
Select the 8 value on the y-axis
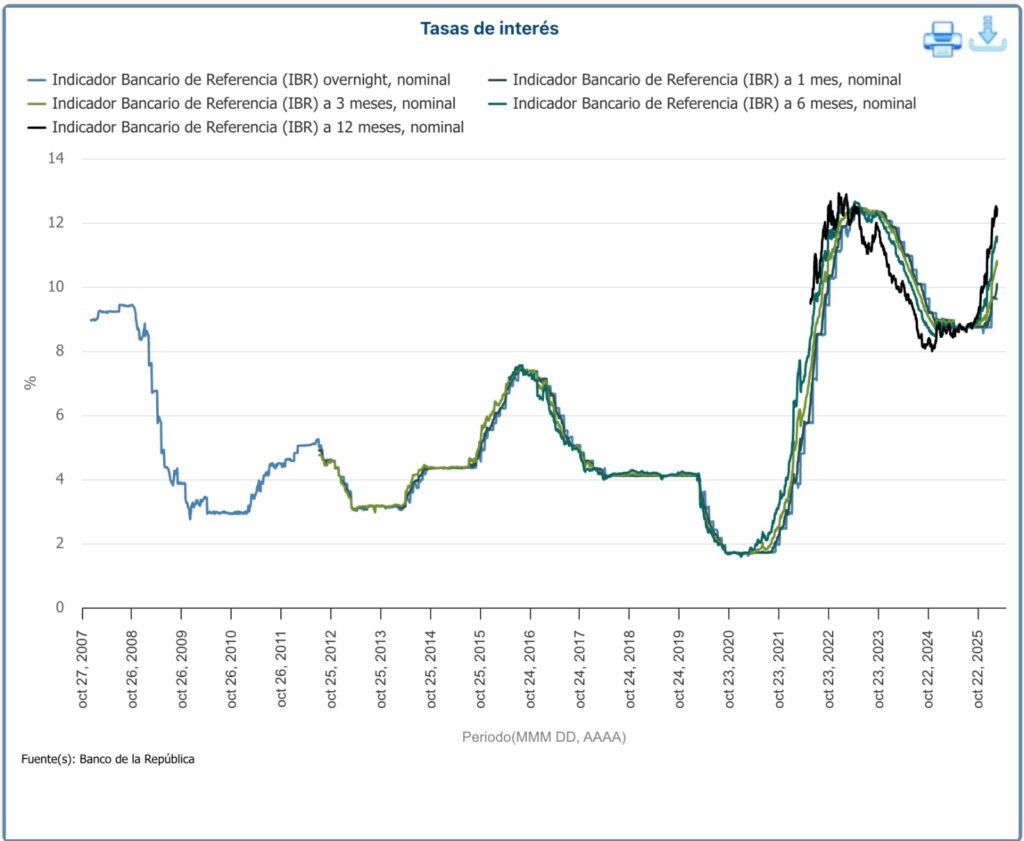click(59, 351)
